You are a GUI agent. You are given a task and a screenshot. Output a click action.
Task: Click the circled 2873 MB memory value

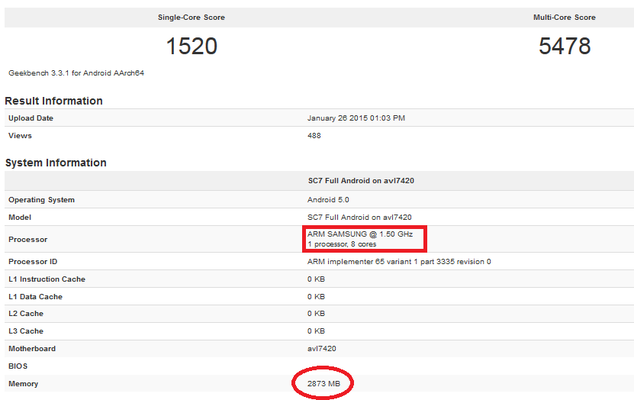[x=323, y=383]
